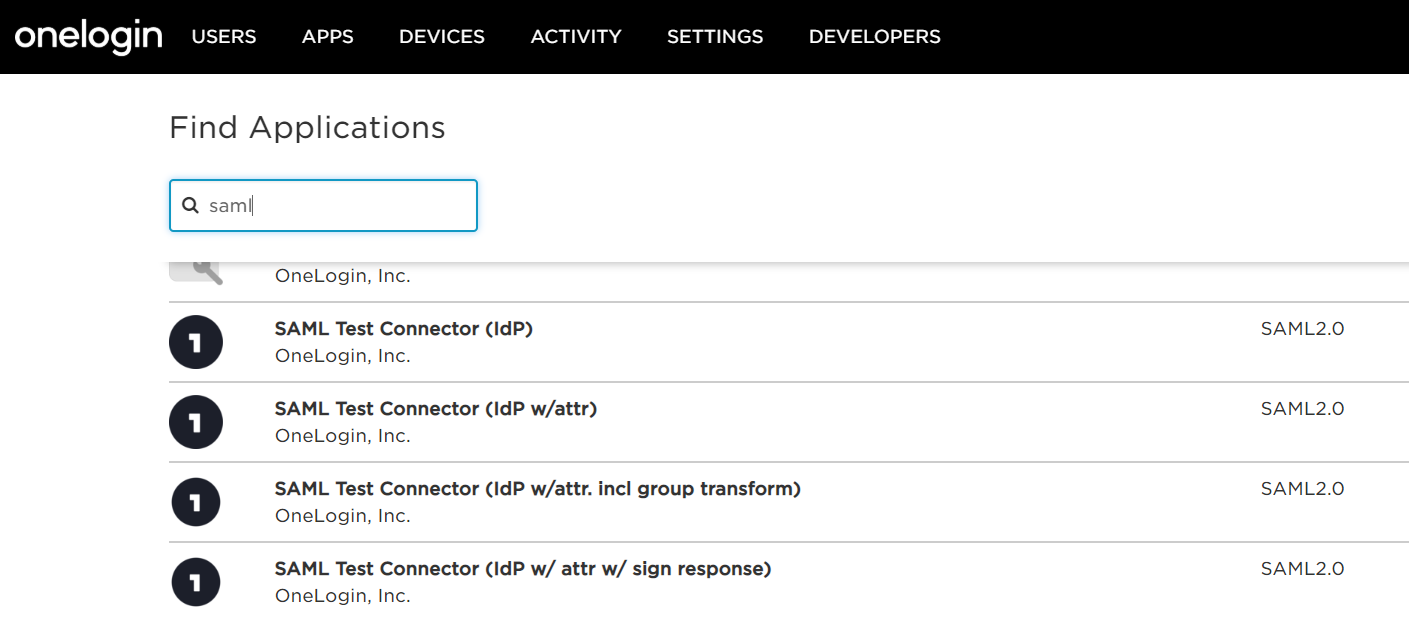Open the Developers menu
This screenshot has height=617, width=1409.
[x=875, y=37]
